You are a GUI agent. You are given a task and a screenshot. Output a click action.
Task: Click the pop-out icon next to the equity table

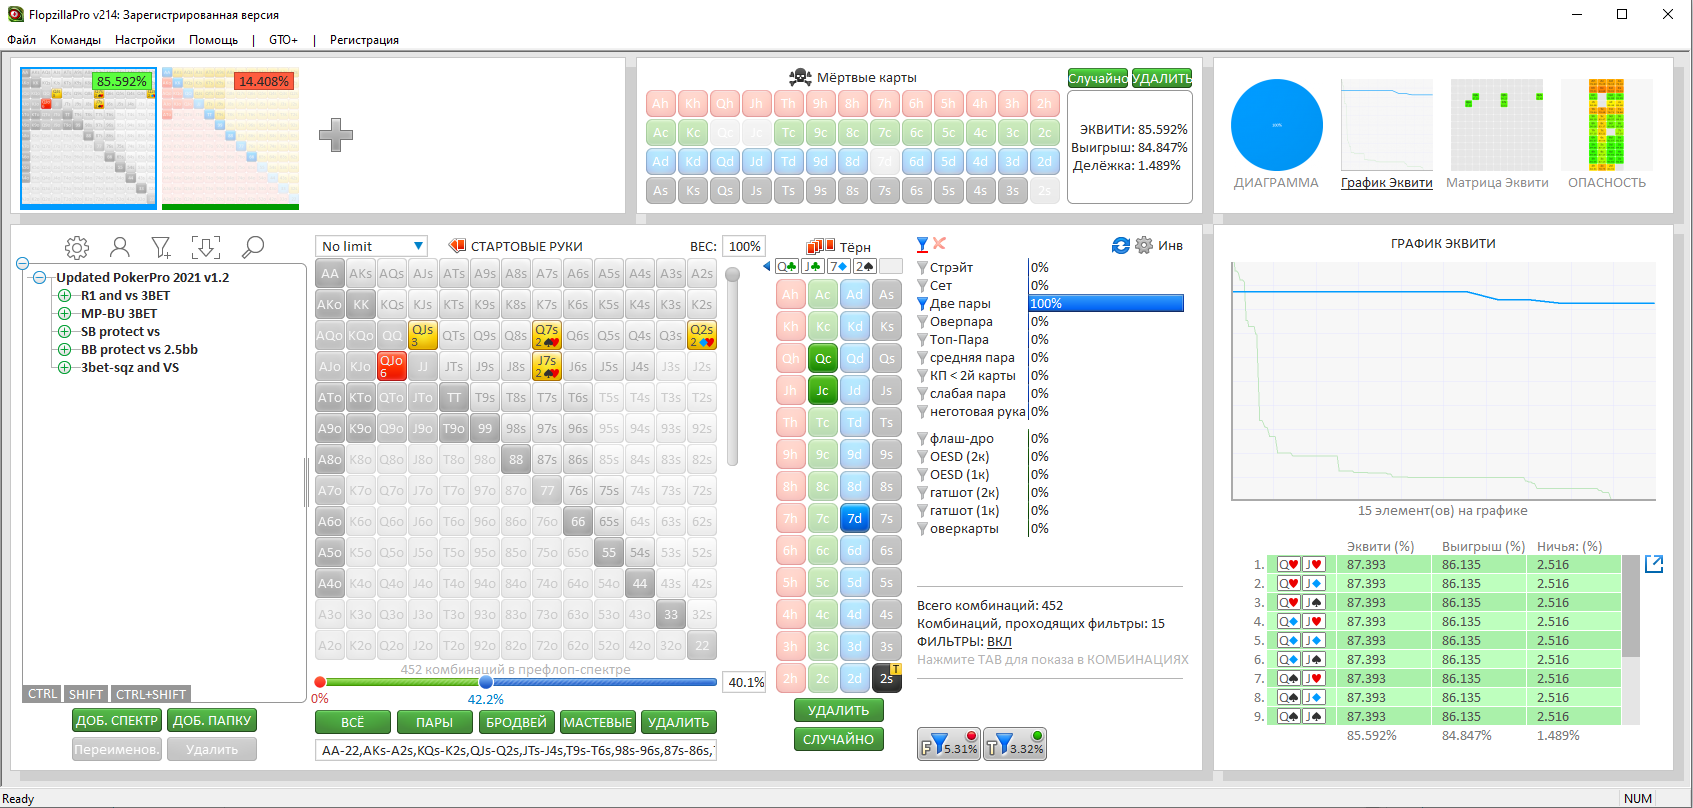click(1654, 564)
